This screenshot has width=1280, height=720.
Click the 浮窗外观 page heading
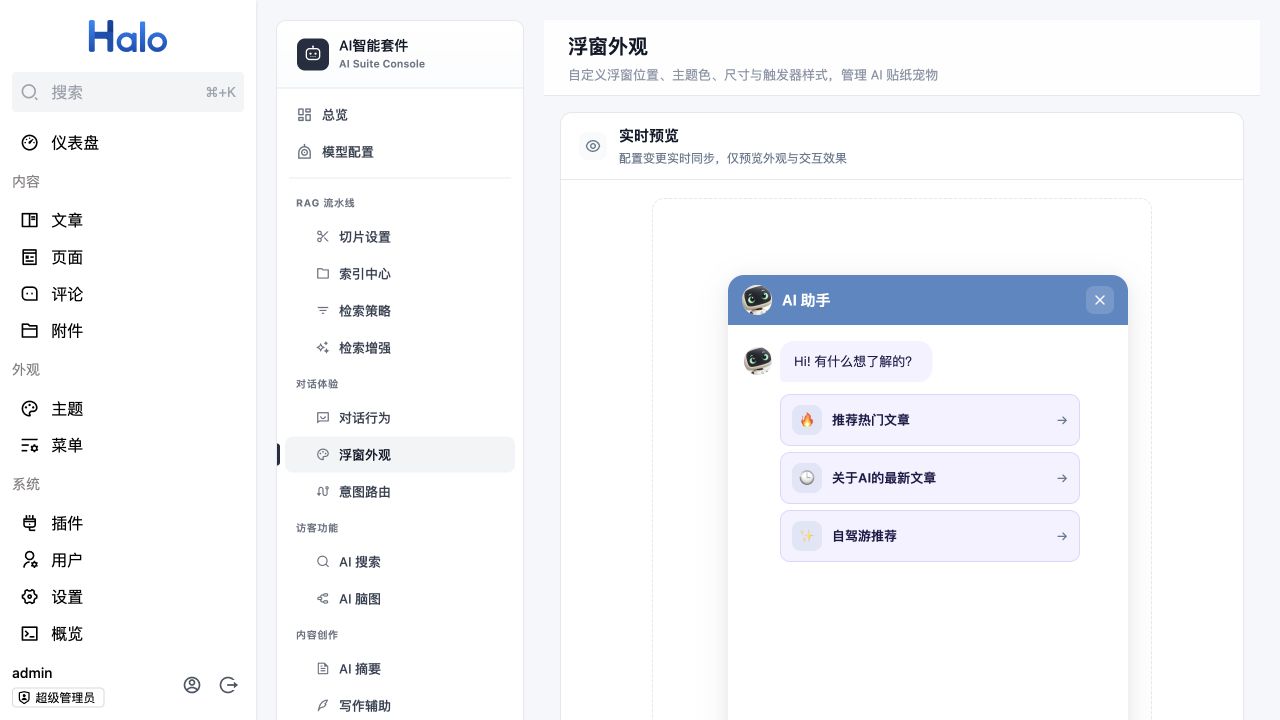608,47
